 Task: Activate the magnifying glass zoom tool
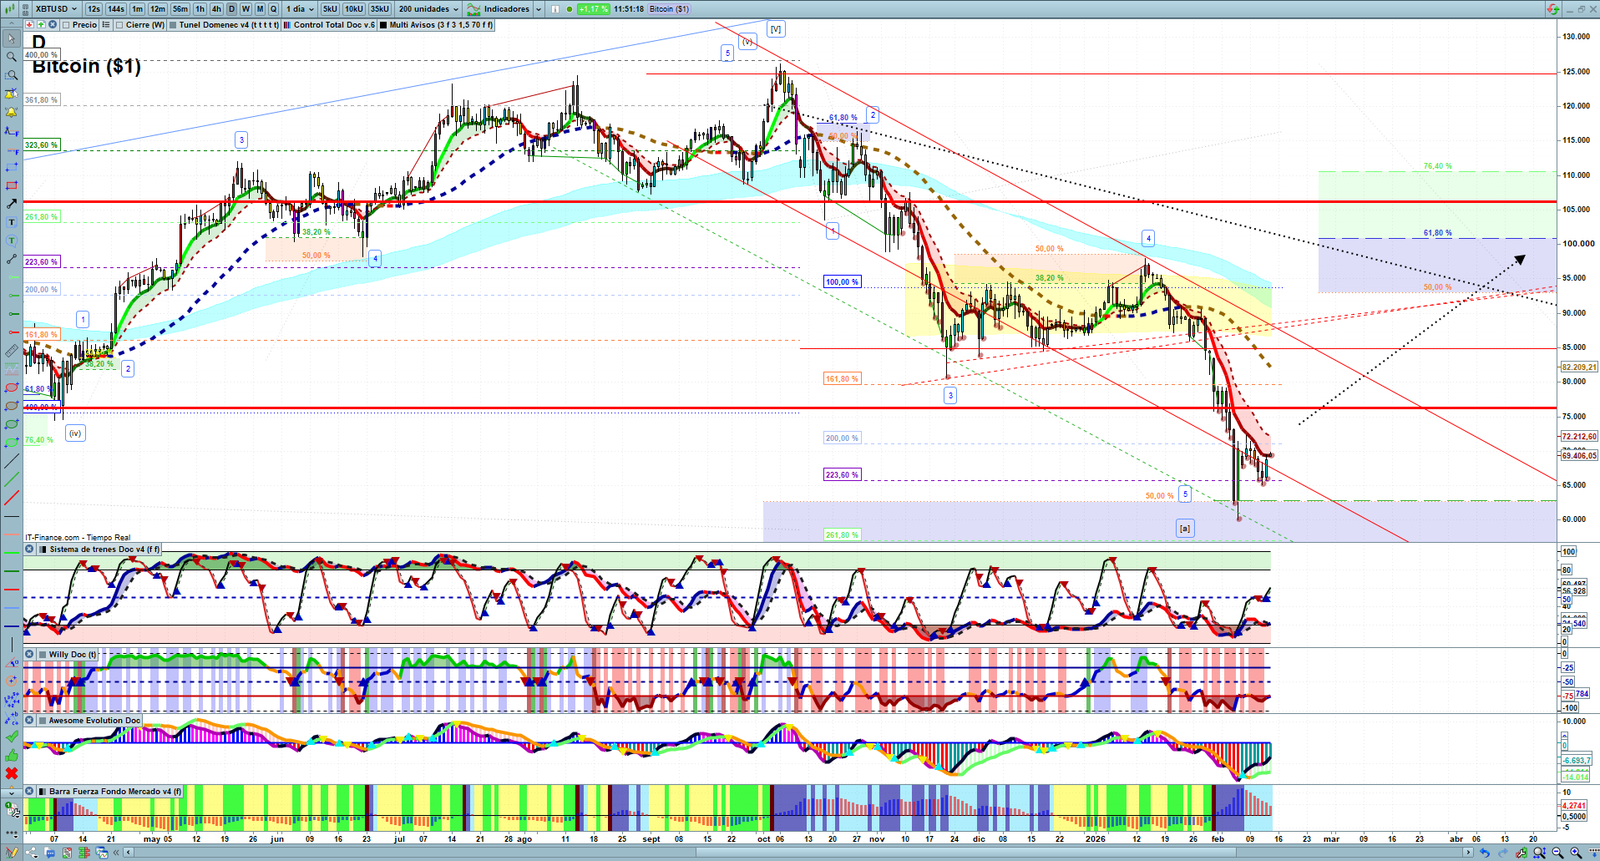pyautogui.click(x=11, y=57)
